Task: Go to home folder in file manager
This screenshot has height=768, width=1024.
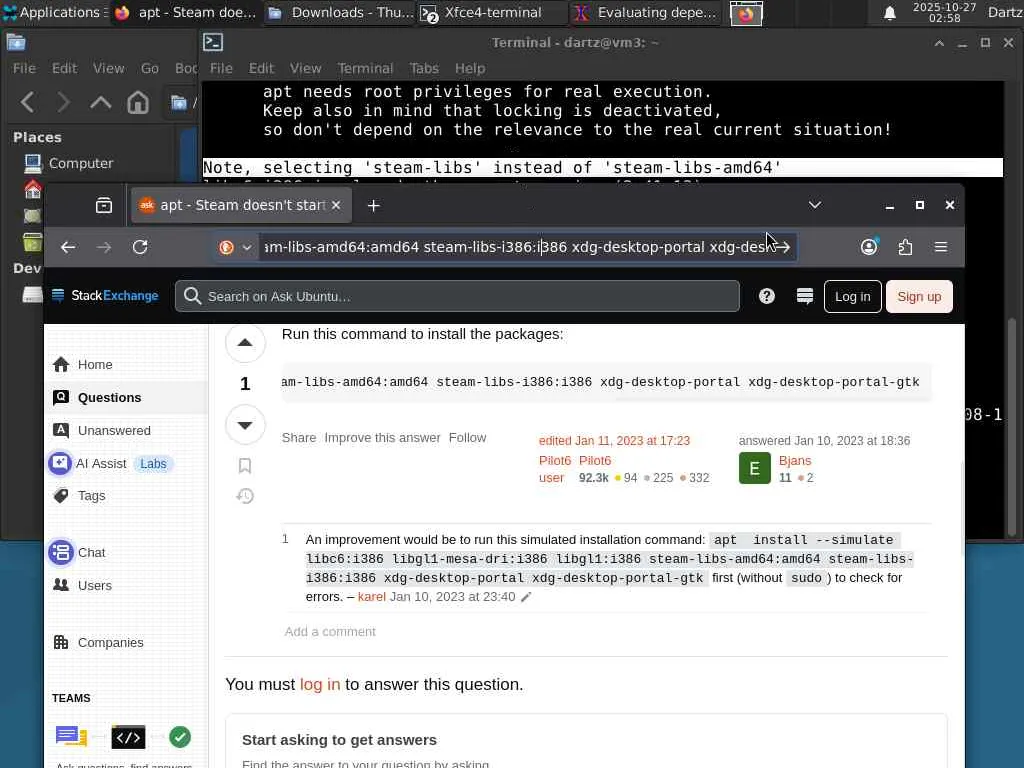Action: pyautogui.click(x=138, y=102)
